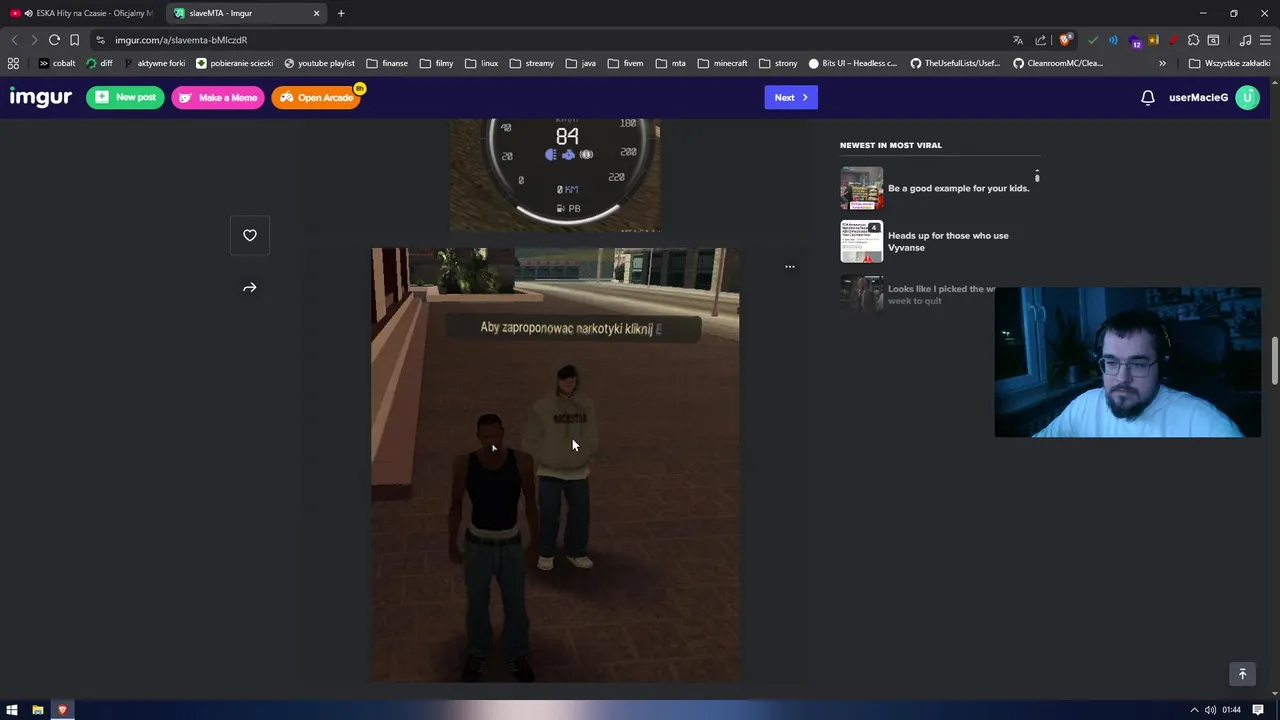Open Brave Shields icon
Screen dimensions: 1280x720
[x=1065, y=40]
